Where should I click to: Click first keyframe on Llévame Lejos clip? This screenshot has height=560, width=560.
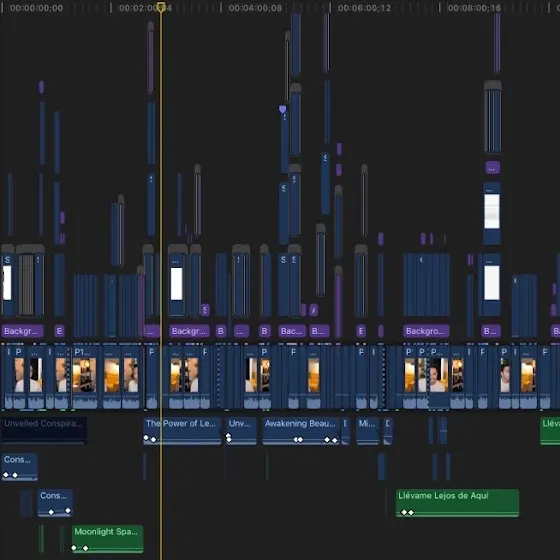coord(404,512)
